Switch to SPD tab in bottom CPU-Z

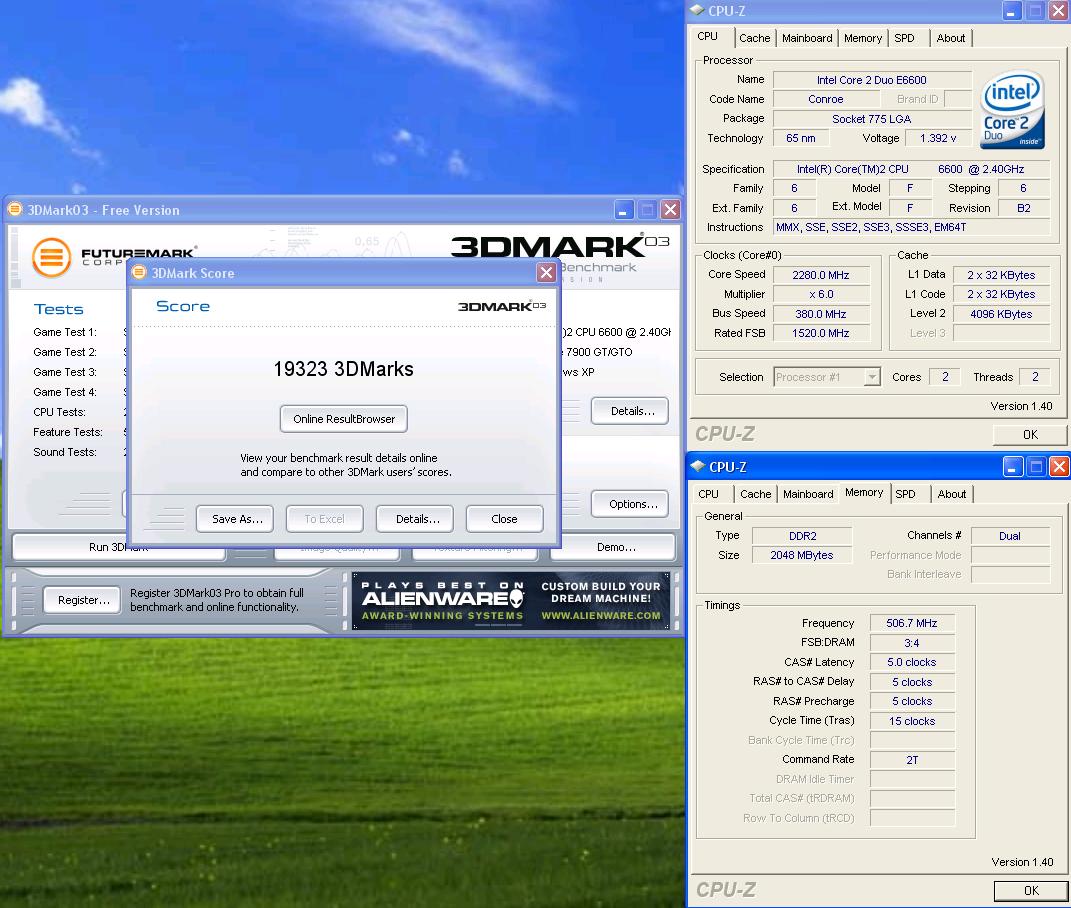[x=905, y=494]
